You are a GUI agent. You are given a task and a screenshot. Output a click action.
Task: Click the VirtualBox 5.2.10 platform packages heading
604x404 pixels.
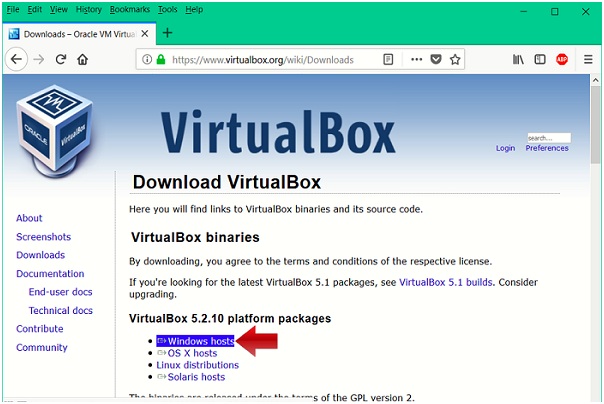(x=230, y=319)
